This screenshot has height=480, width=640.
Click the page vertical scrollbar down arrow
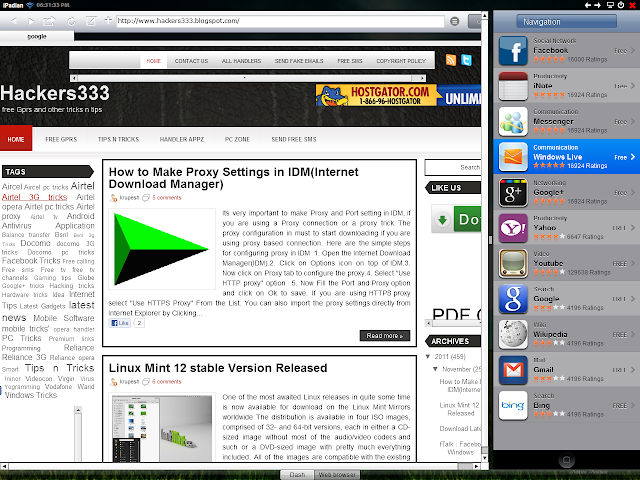pos(484,458)
